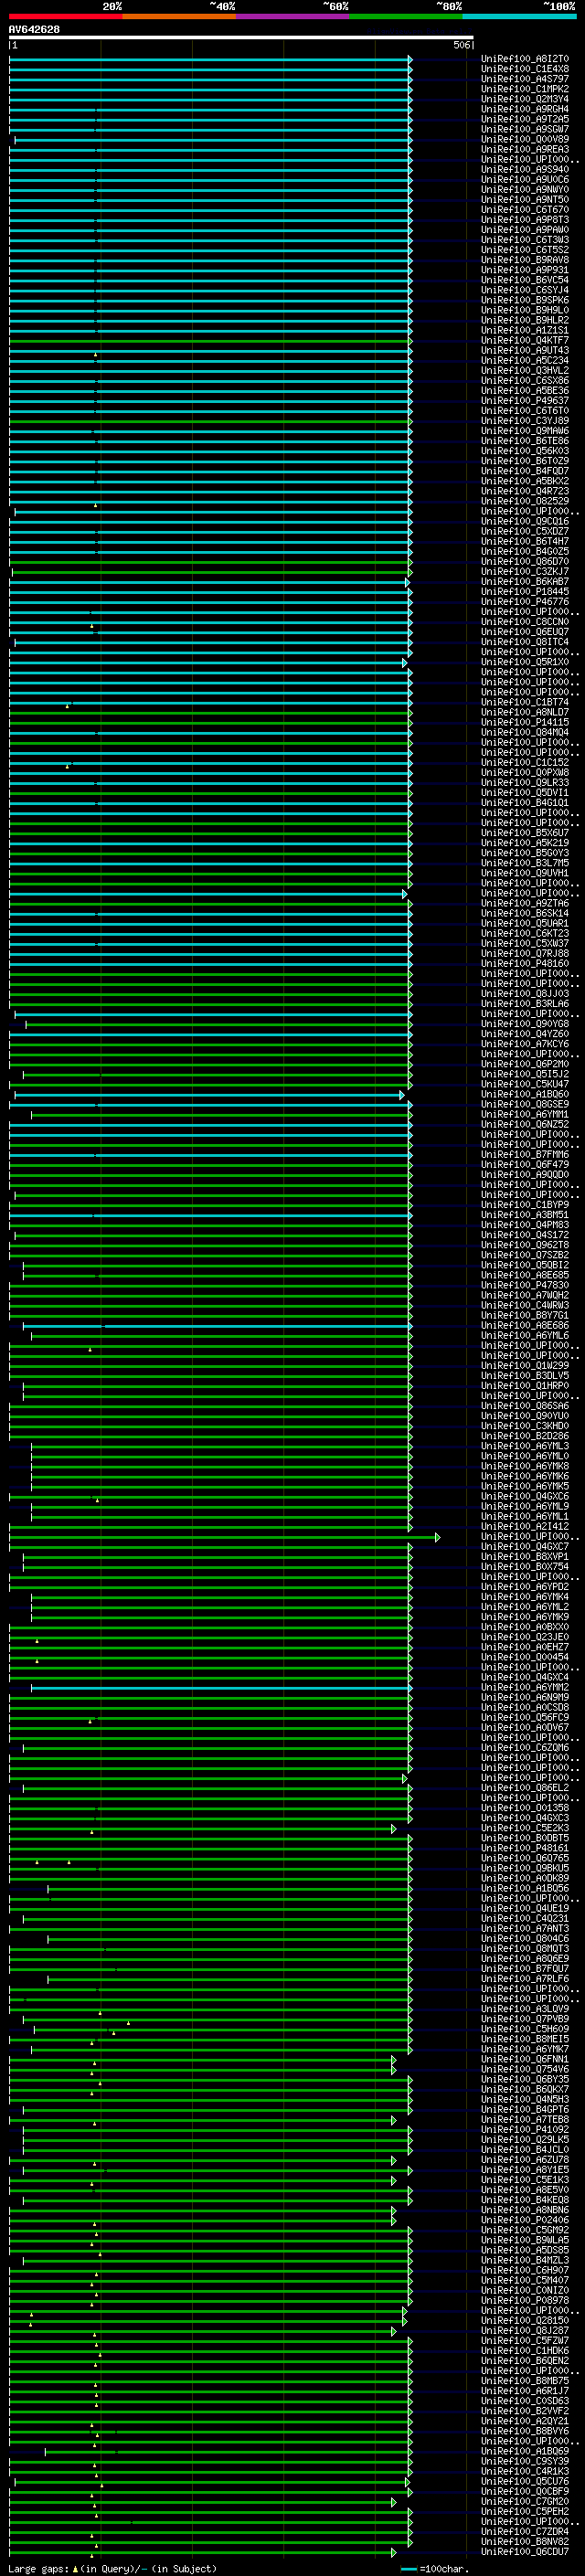Screen dimensions: 585x2576
Task: Select the AV642628 query sequence bar
Action: pos(240,38)
